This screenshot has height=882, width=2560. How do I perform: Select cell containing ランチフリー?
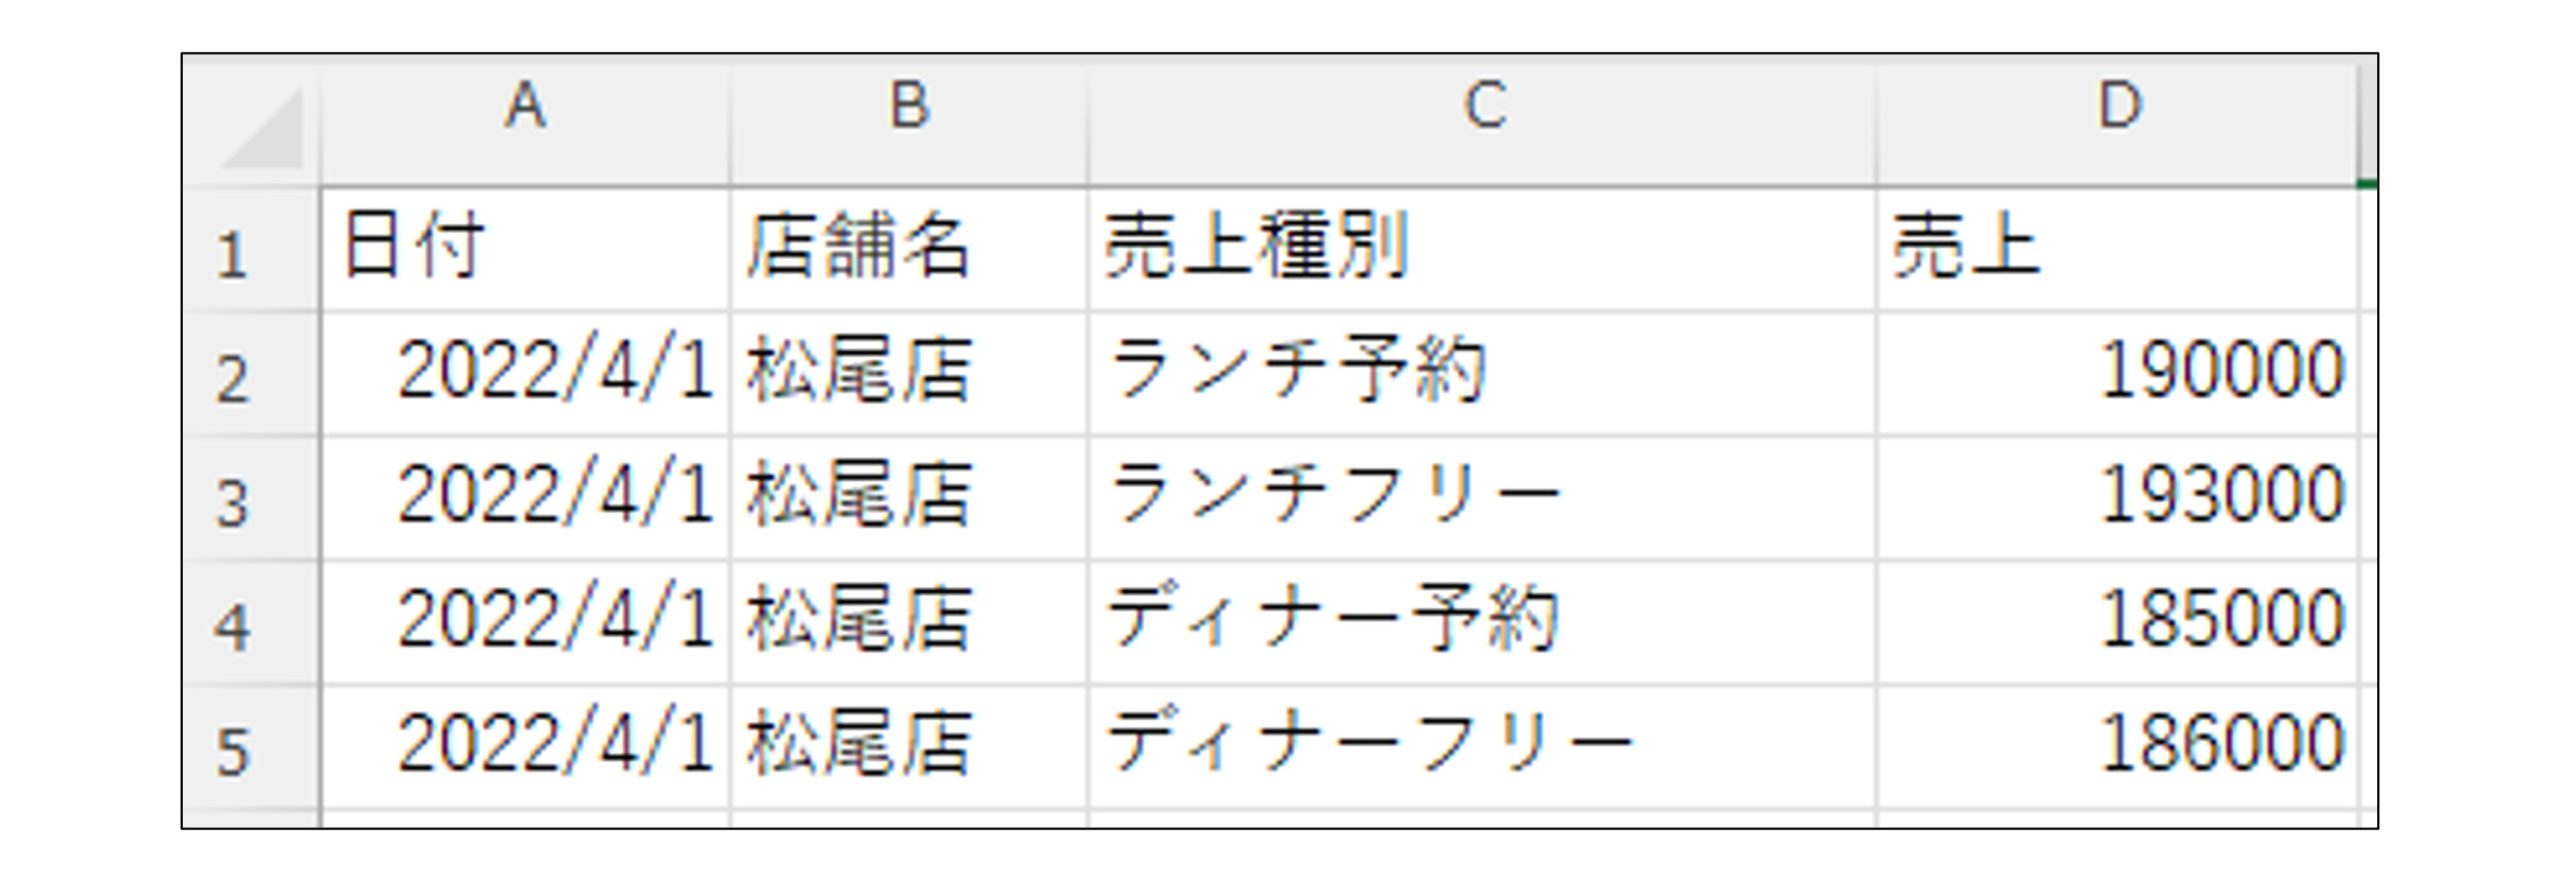click(1482, 499)
